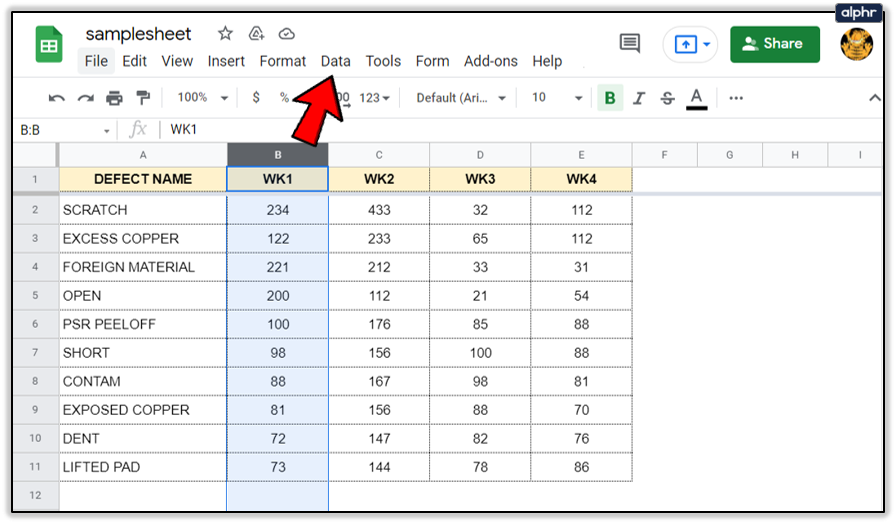Click the redo arrow icon
Viewport: 896px width, 524px height.
85,98
